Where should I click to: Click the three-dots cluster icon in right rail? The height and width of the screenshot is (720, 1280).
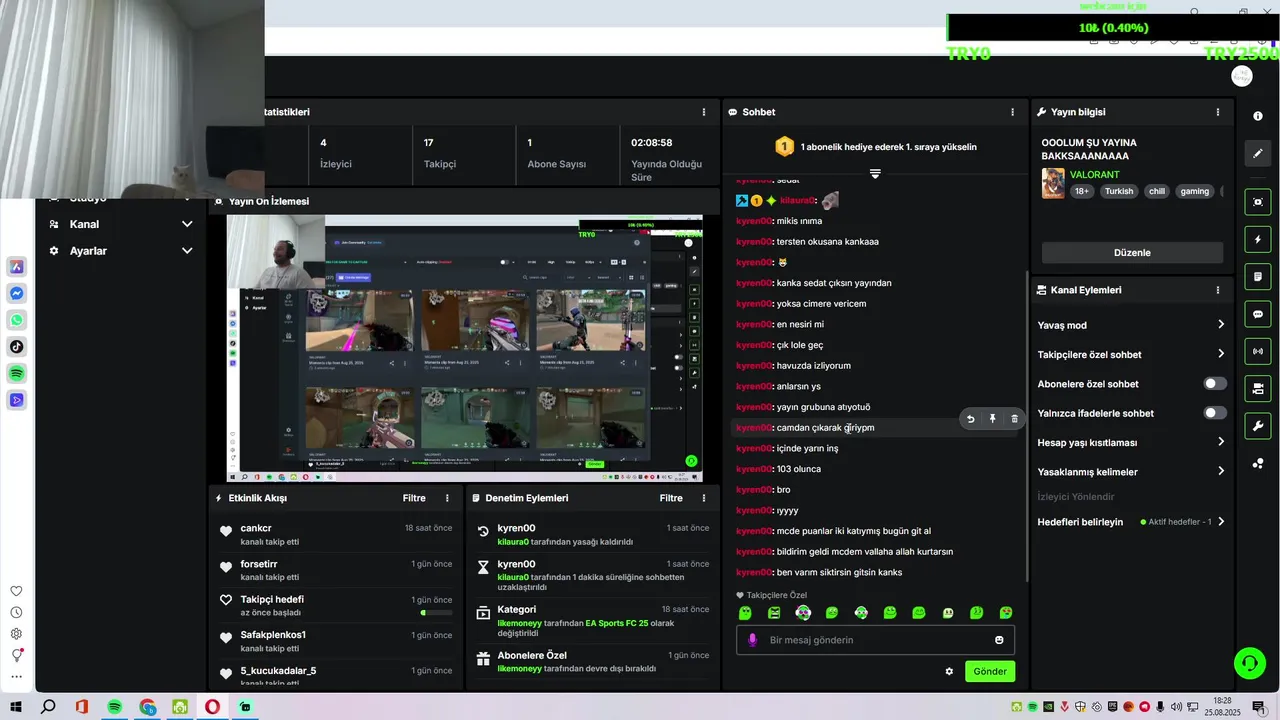click(x=1258, y=463)
